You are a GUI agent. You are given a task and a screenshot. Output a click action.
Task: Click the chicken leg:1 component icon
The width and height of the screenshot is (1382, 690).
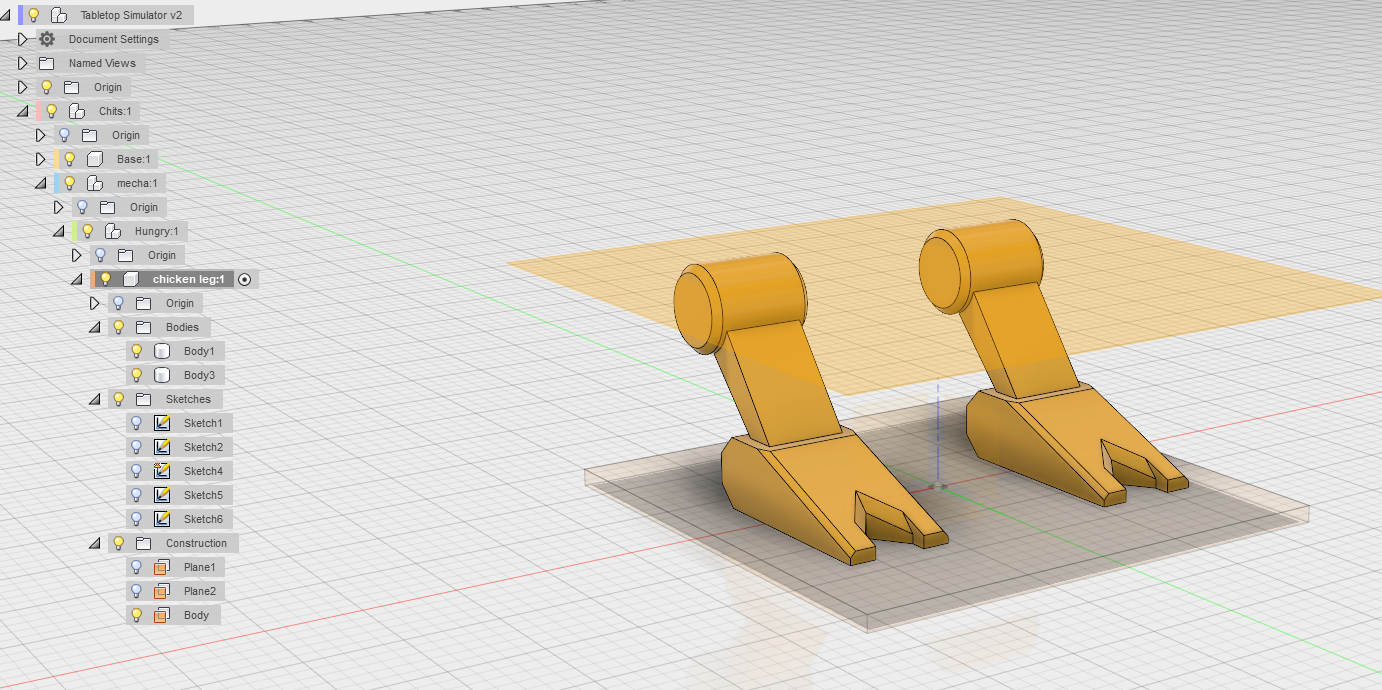point(131,279)
